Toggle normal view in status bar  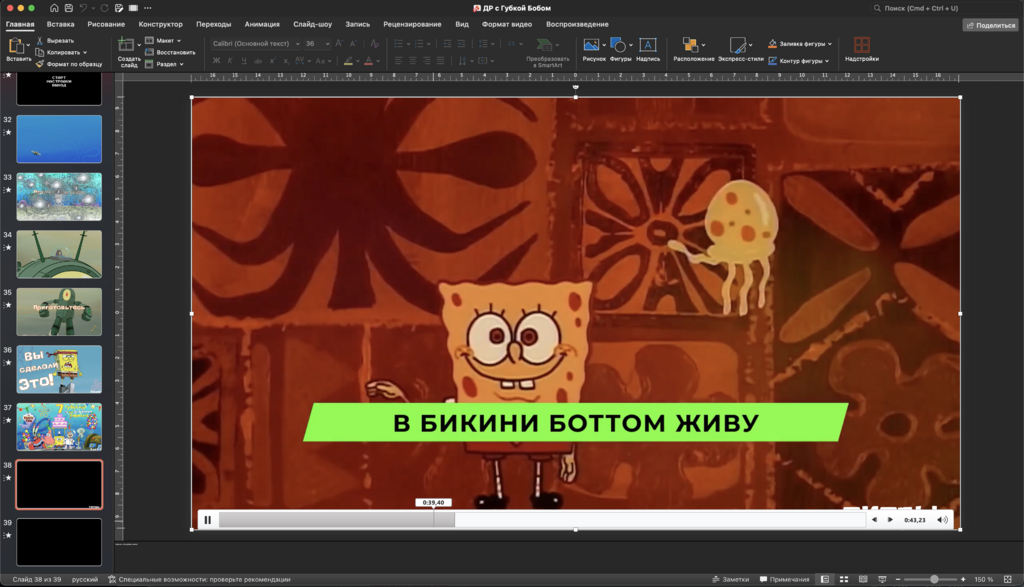[x=825, y=579]
